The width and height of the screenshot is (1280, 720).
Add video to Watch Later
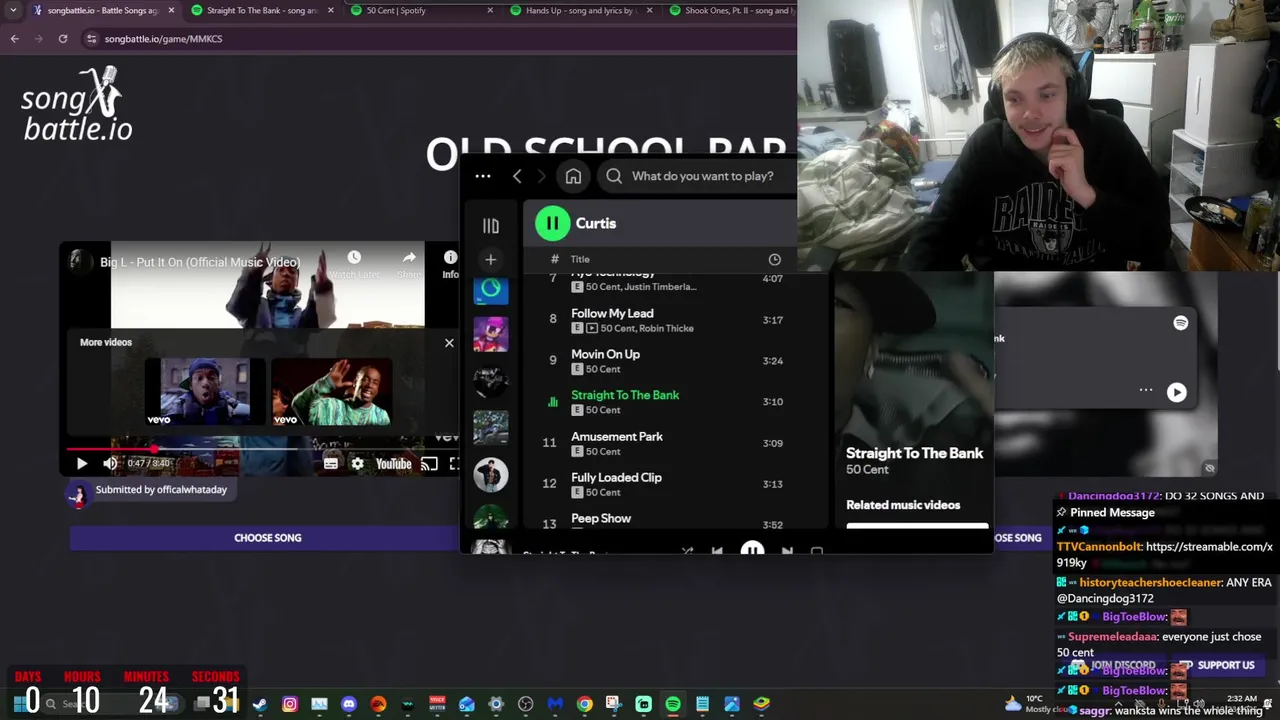point(354,264)
